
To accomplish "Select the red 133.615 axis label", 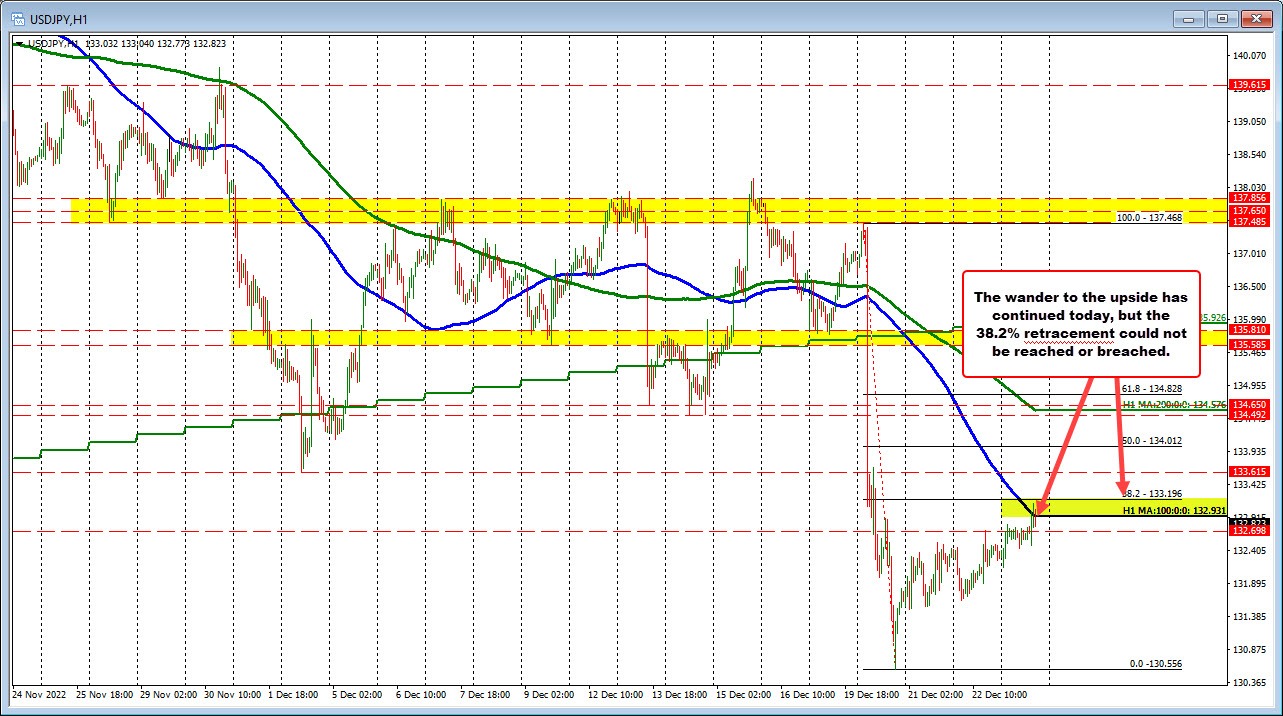I will tap(1248, 471).
